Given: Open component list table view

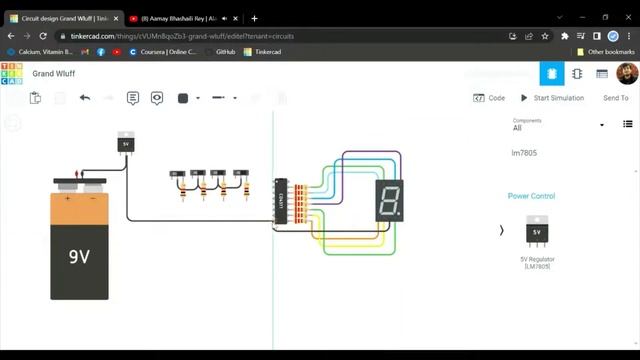Looking at the screenshot, I should (602, 74).
